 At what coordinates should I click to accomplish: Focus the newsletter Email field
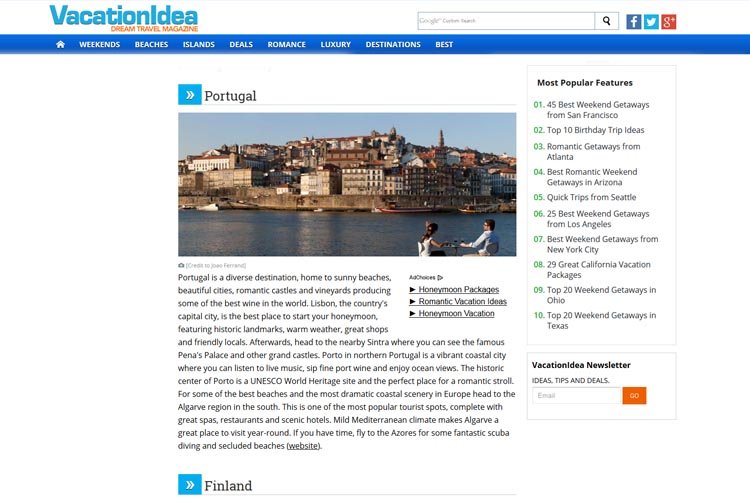(577, 396)
